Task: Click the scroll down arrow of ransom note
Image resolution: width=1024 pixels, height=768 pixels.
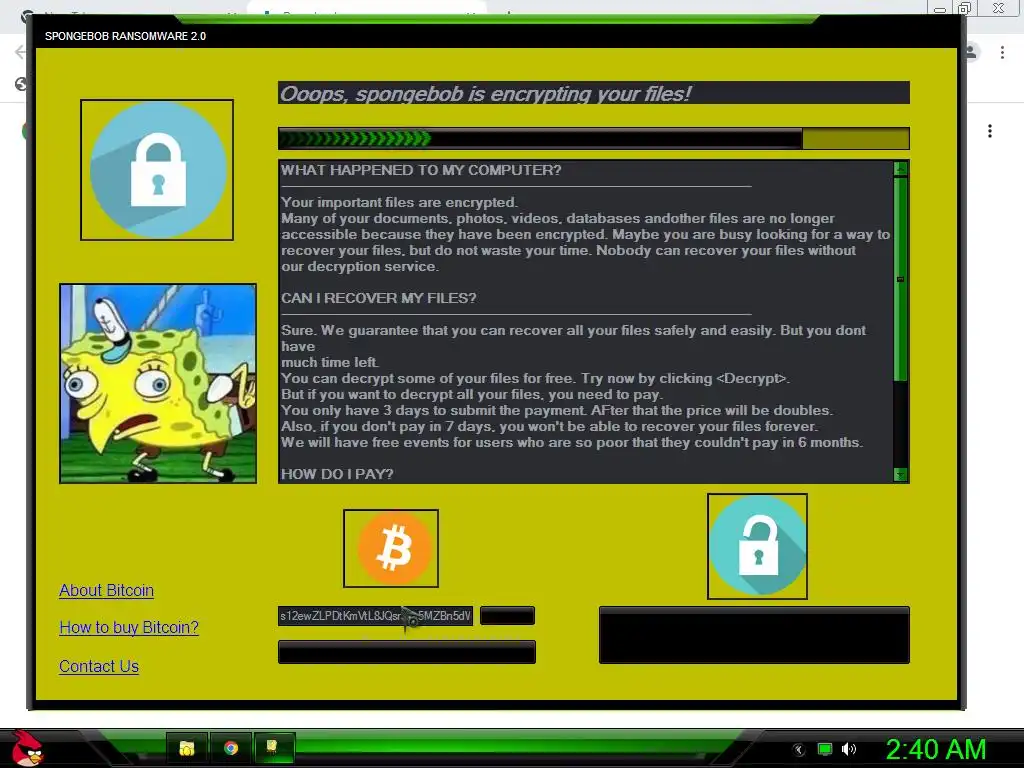Action: point(901,475)
